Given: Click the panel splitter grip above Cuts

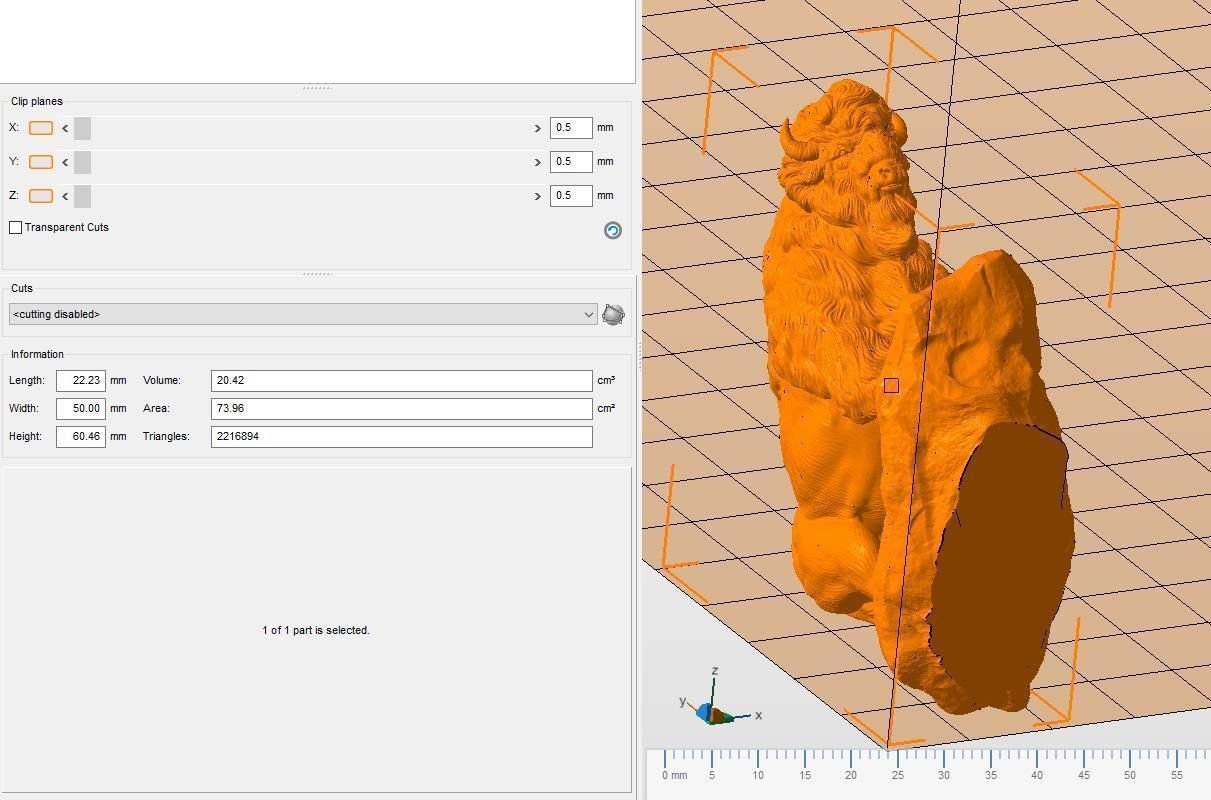Looking at the screenshot, I should (317, 274).
